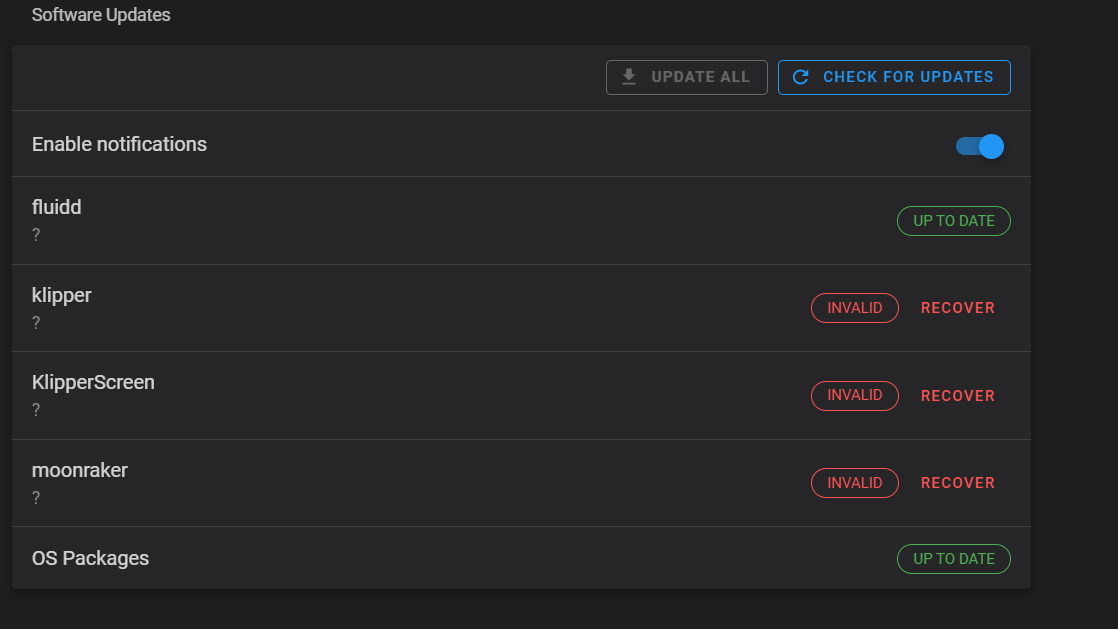Click RECOVER next to klipper

click(x=957, y=307)
